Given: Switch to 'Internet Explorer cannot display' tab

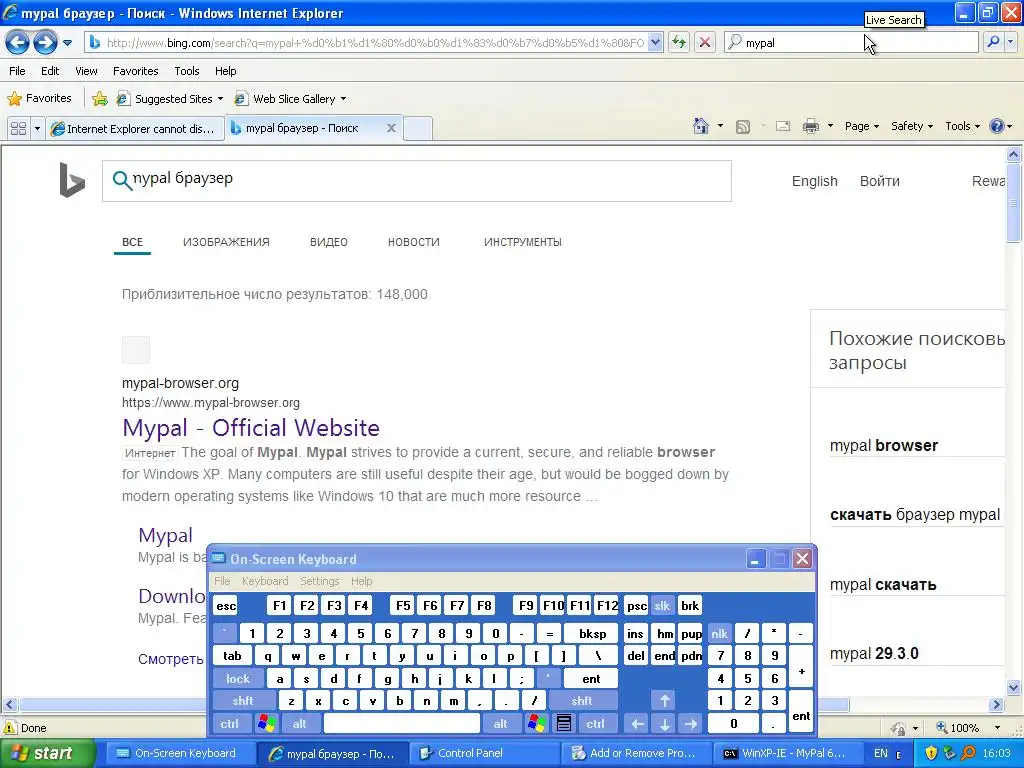Looking at the screenshot, I should pos(135,129).
